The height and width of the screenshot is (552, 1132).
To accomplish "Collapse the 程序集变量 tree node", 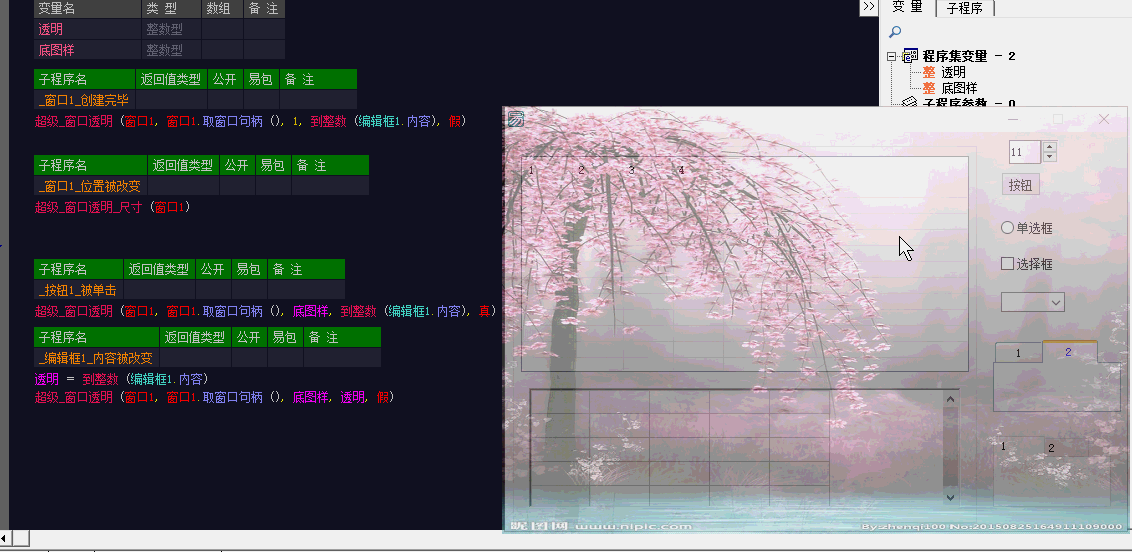I will pos(892,57).
